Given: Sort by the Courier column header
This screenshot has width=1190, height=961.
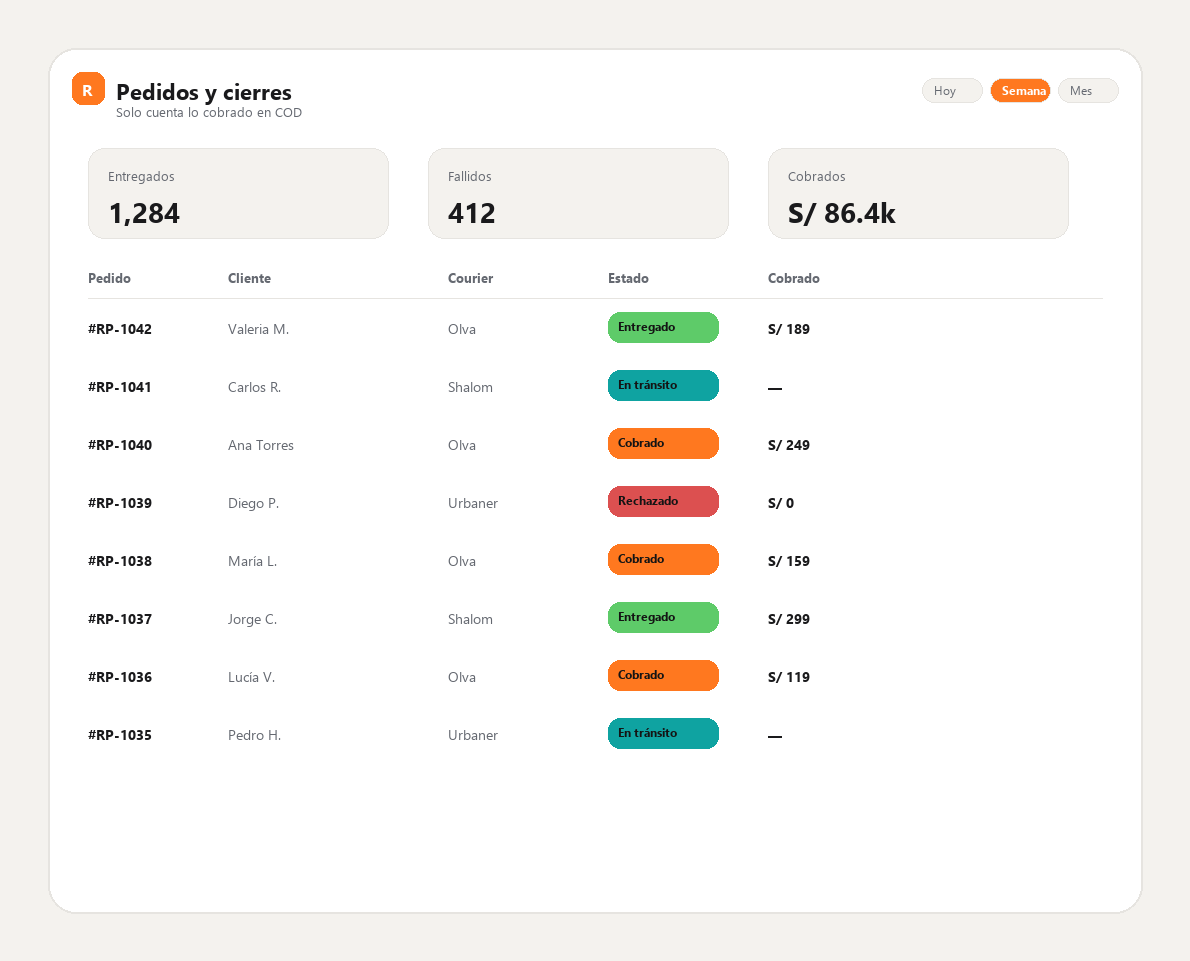Looking at the screenshot, I should (470, 279).
